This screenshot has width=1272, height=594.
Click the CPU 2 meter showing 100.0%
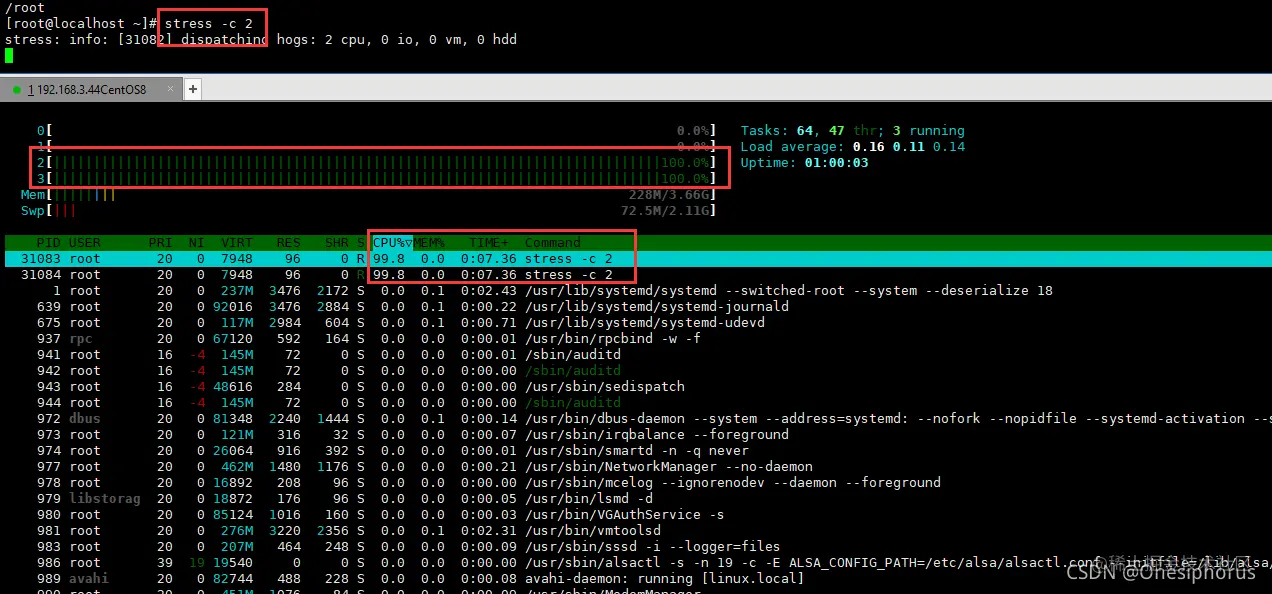click(x=376, y=162)
